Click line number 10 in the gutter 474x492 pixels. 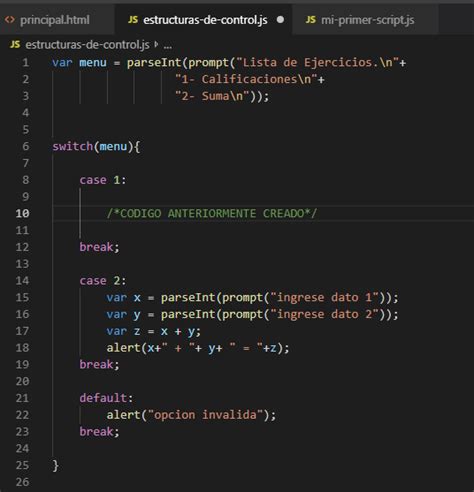(22, 213)
